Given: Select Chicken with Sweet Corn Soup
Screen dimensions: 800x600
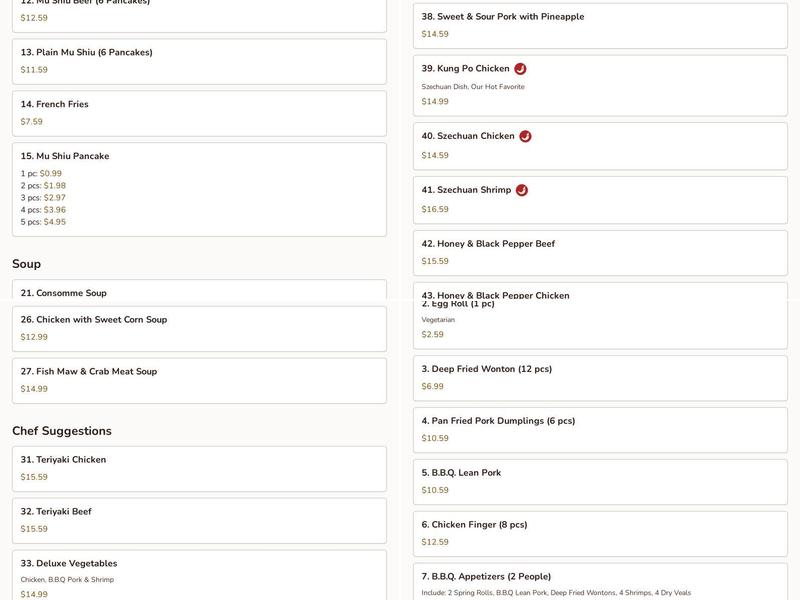Looking at the screenshot, I should pyautogui.click(x=199, y=328).
